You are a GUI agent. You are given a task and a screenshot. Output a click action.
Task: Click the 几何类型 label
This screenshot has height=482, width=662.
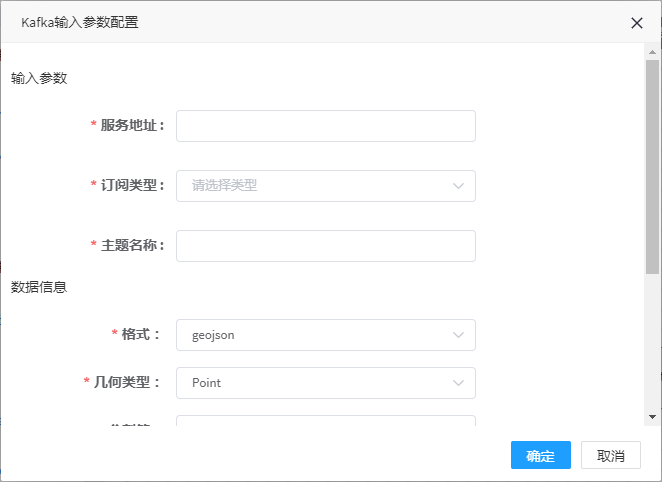(127, 382)
